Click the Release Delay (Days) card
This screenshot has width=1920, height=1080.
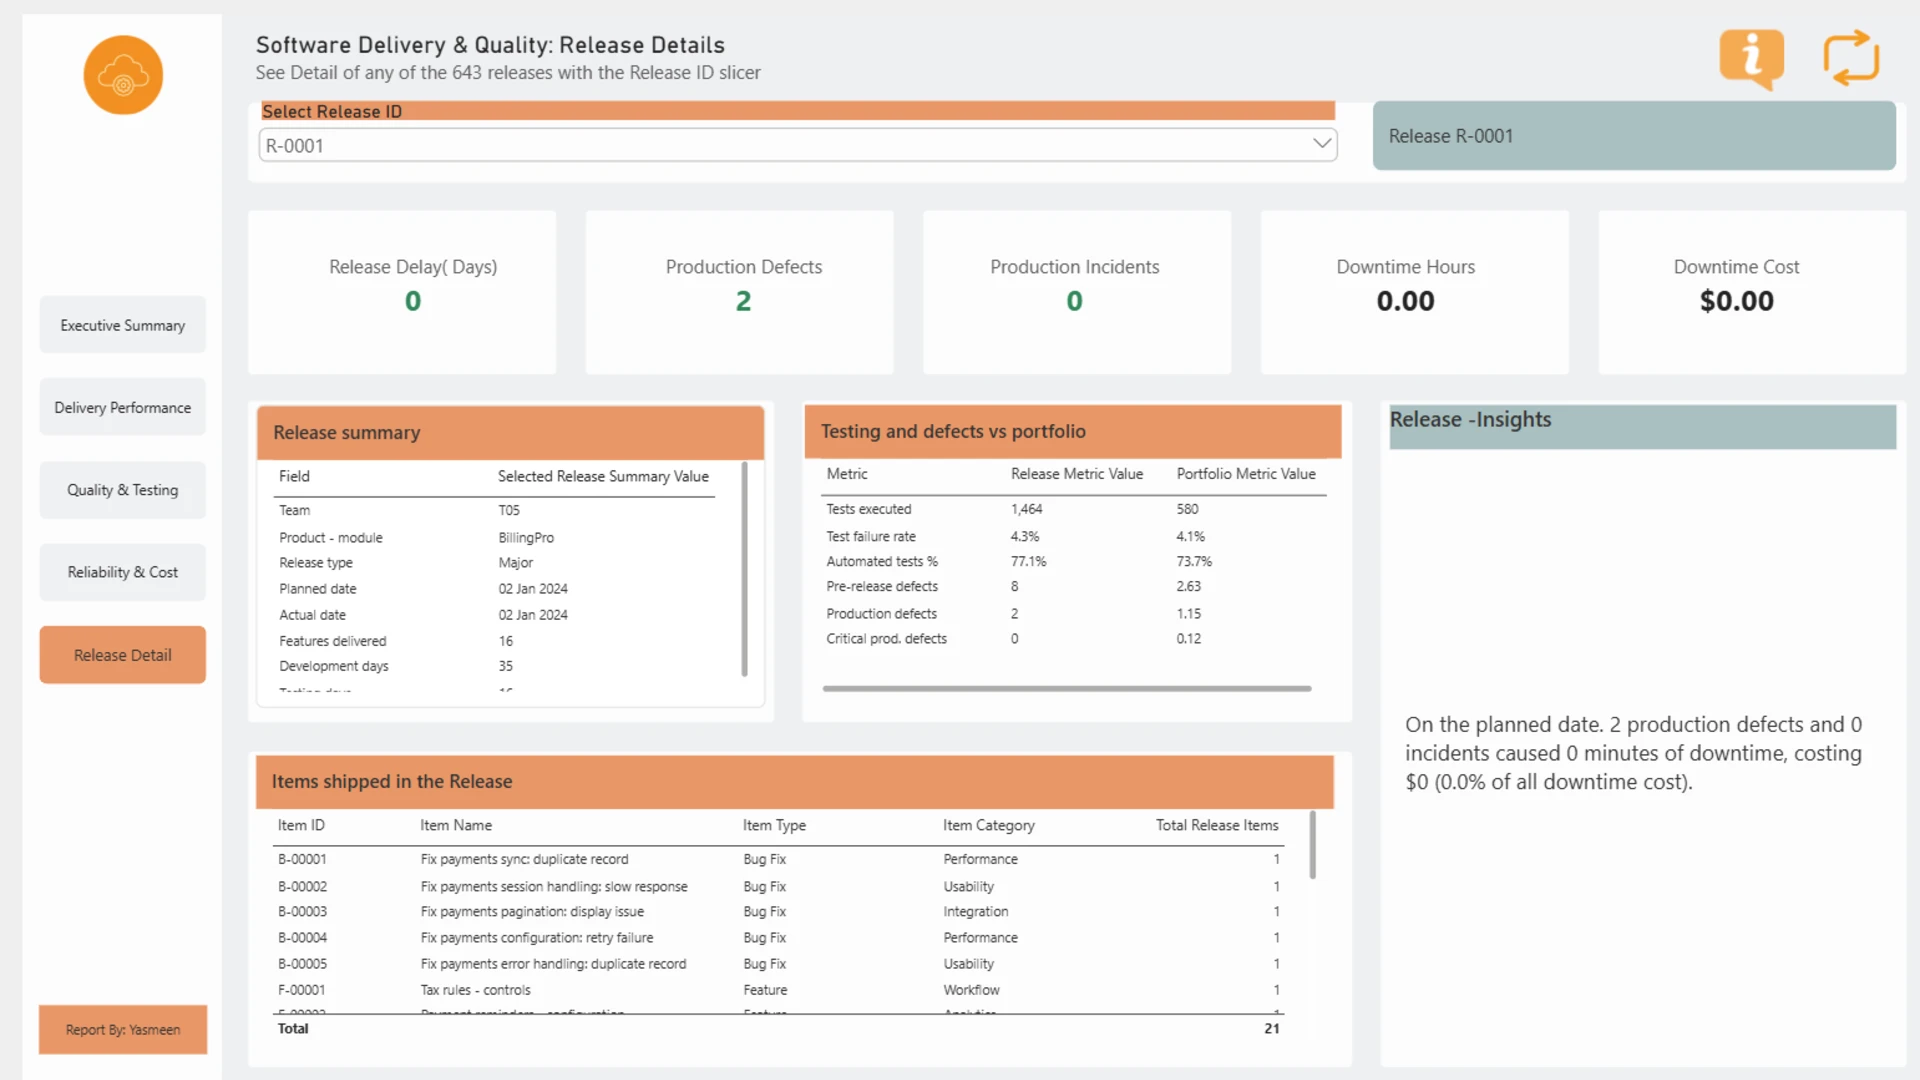402,292
